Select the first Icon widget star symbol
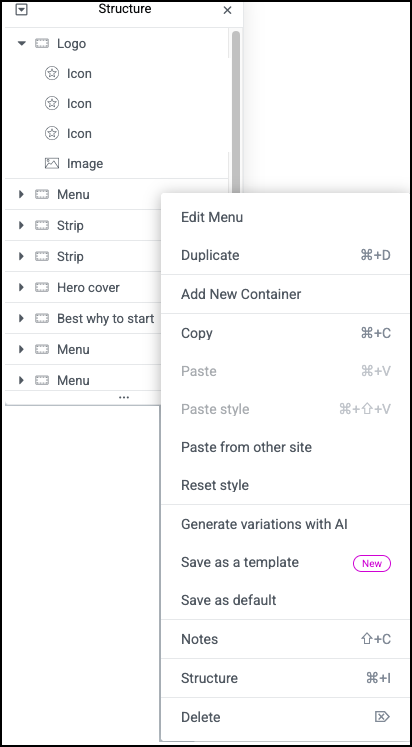The height and width of the screenshot is (747, 412). 51,73
